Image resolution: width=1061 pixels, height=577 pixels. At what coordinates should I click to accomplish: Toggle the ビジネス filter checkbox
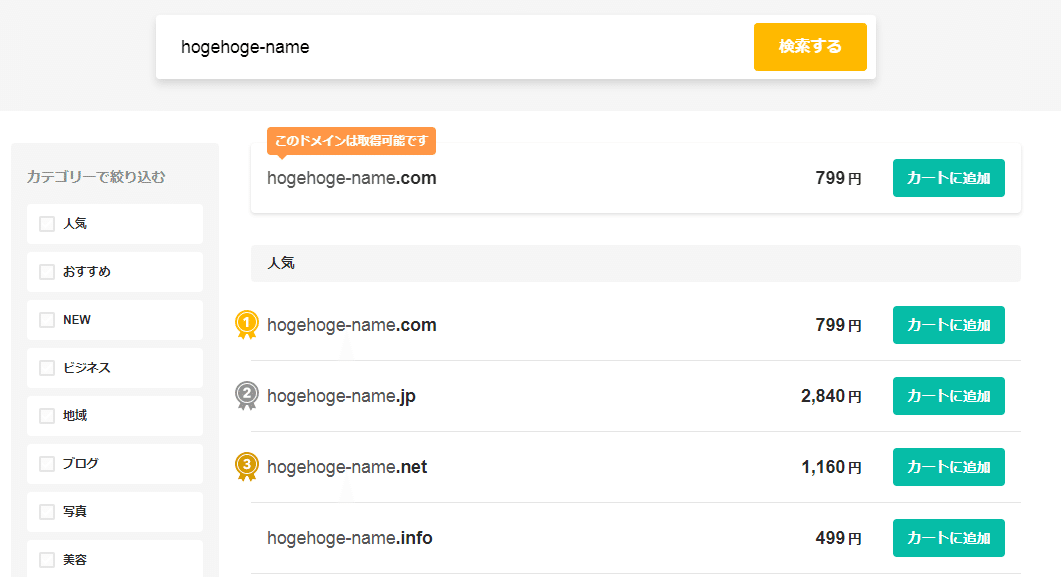point(47,368)
